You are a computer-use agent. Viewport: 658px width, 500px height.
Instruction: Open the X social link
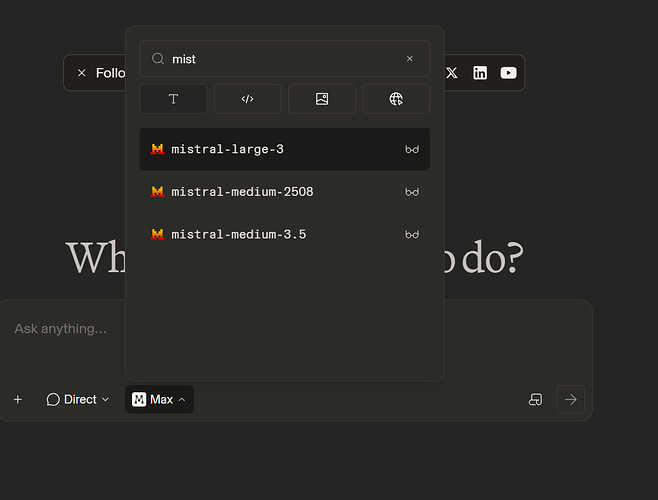452,73
